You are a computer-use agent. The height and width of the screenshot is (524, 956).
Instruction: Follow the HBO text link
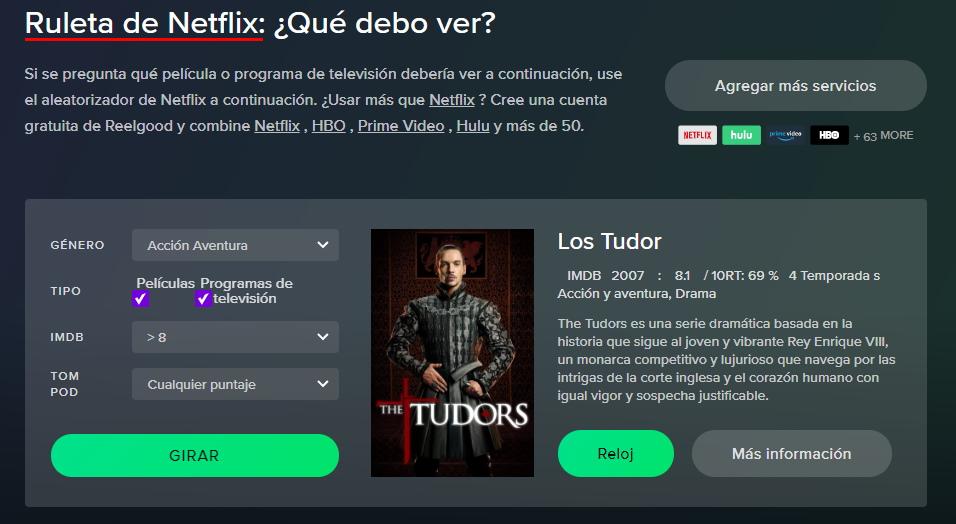(x=329, y=126)
